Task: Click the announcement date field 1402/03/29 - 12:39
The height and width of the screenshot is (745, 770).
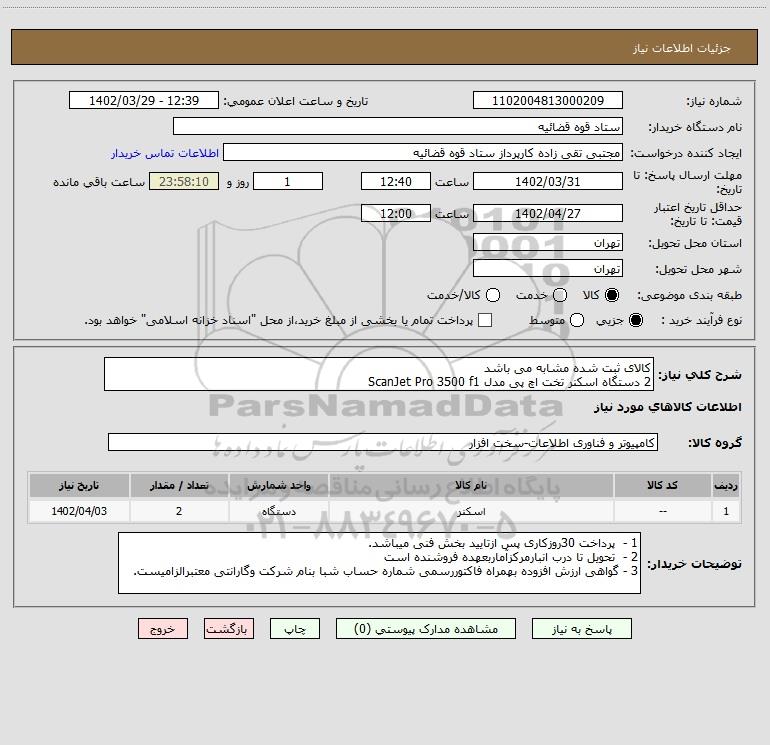Action: [144, 100]
